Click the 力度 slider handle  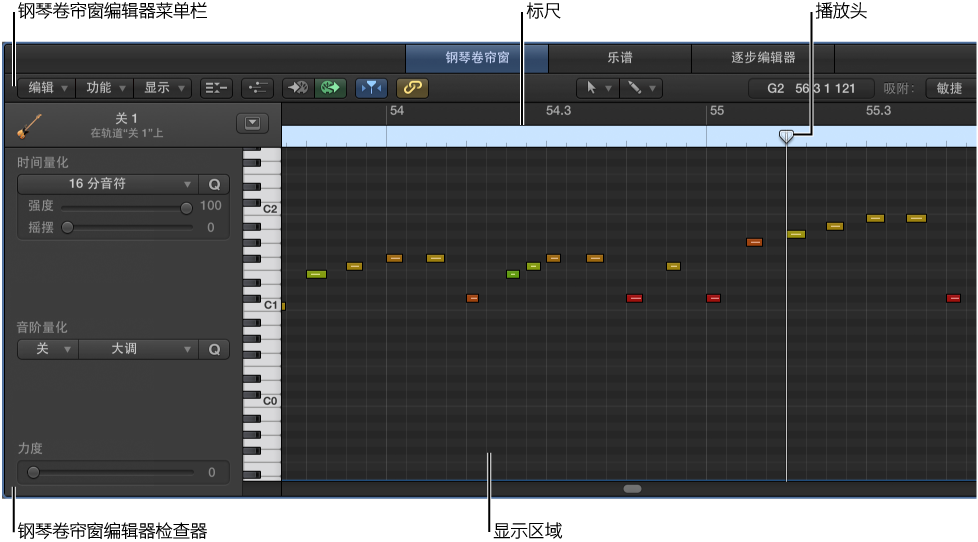click(34, 473)
